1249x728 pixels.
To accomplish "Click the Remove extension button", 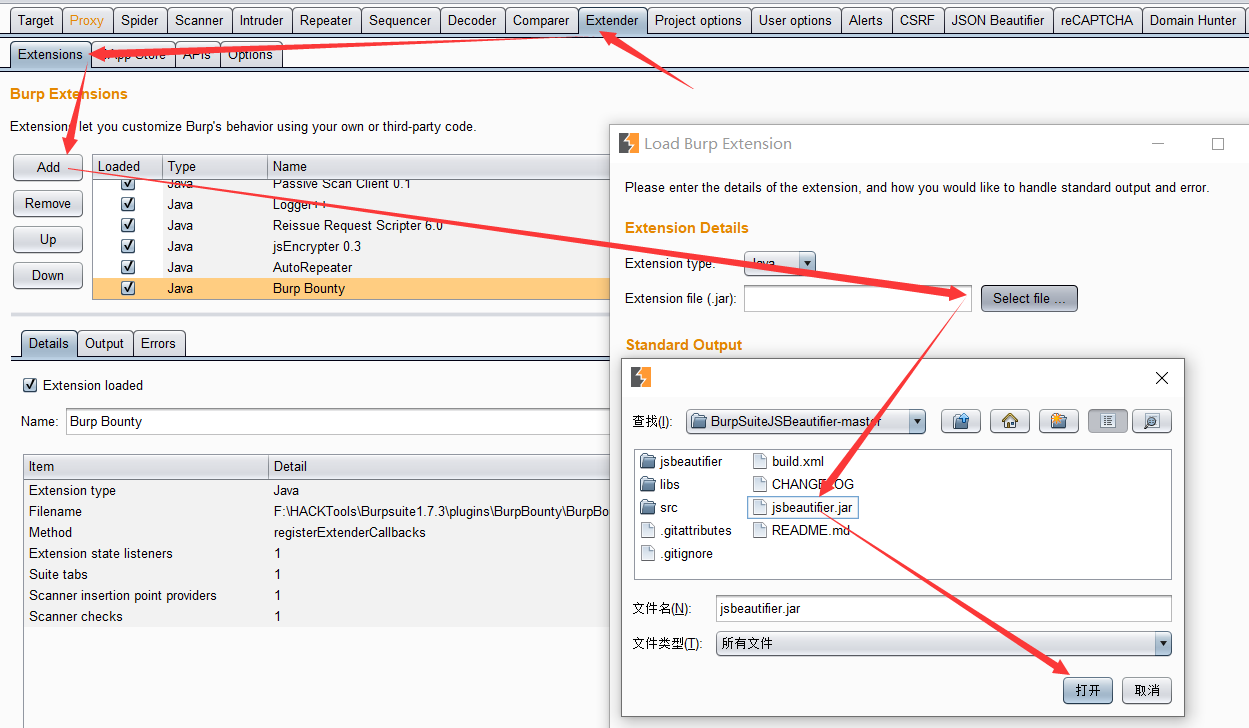I will pyautogui.click(x=48, y=203).
